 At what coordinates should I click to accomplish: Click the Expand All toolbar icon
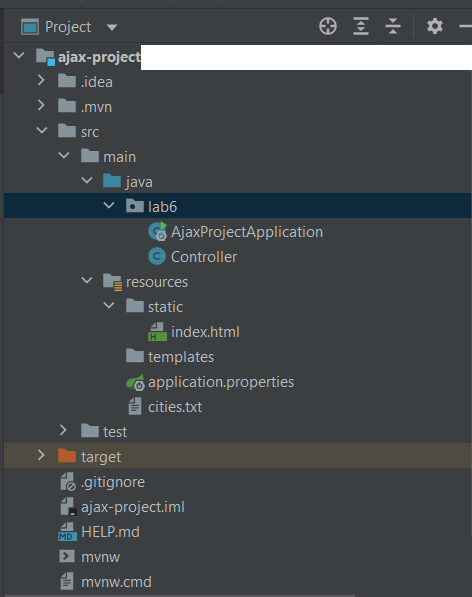pyautogui.click(x=360, y=26)
